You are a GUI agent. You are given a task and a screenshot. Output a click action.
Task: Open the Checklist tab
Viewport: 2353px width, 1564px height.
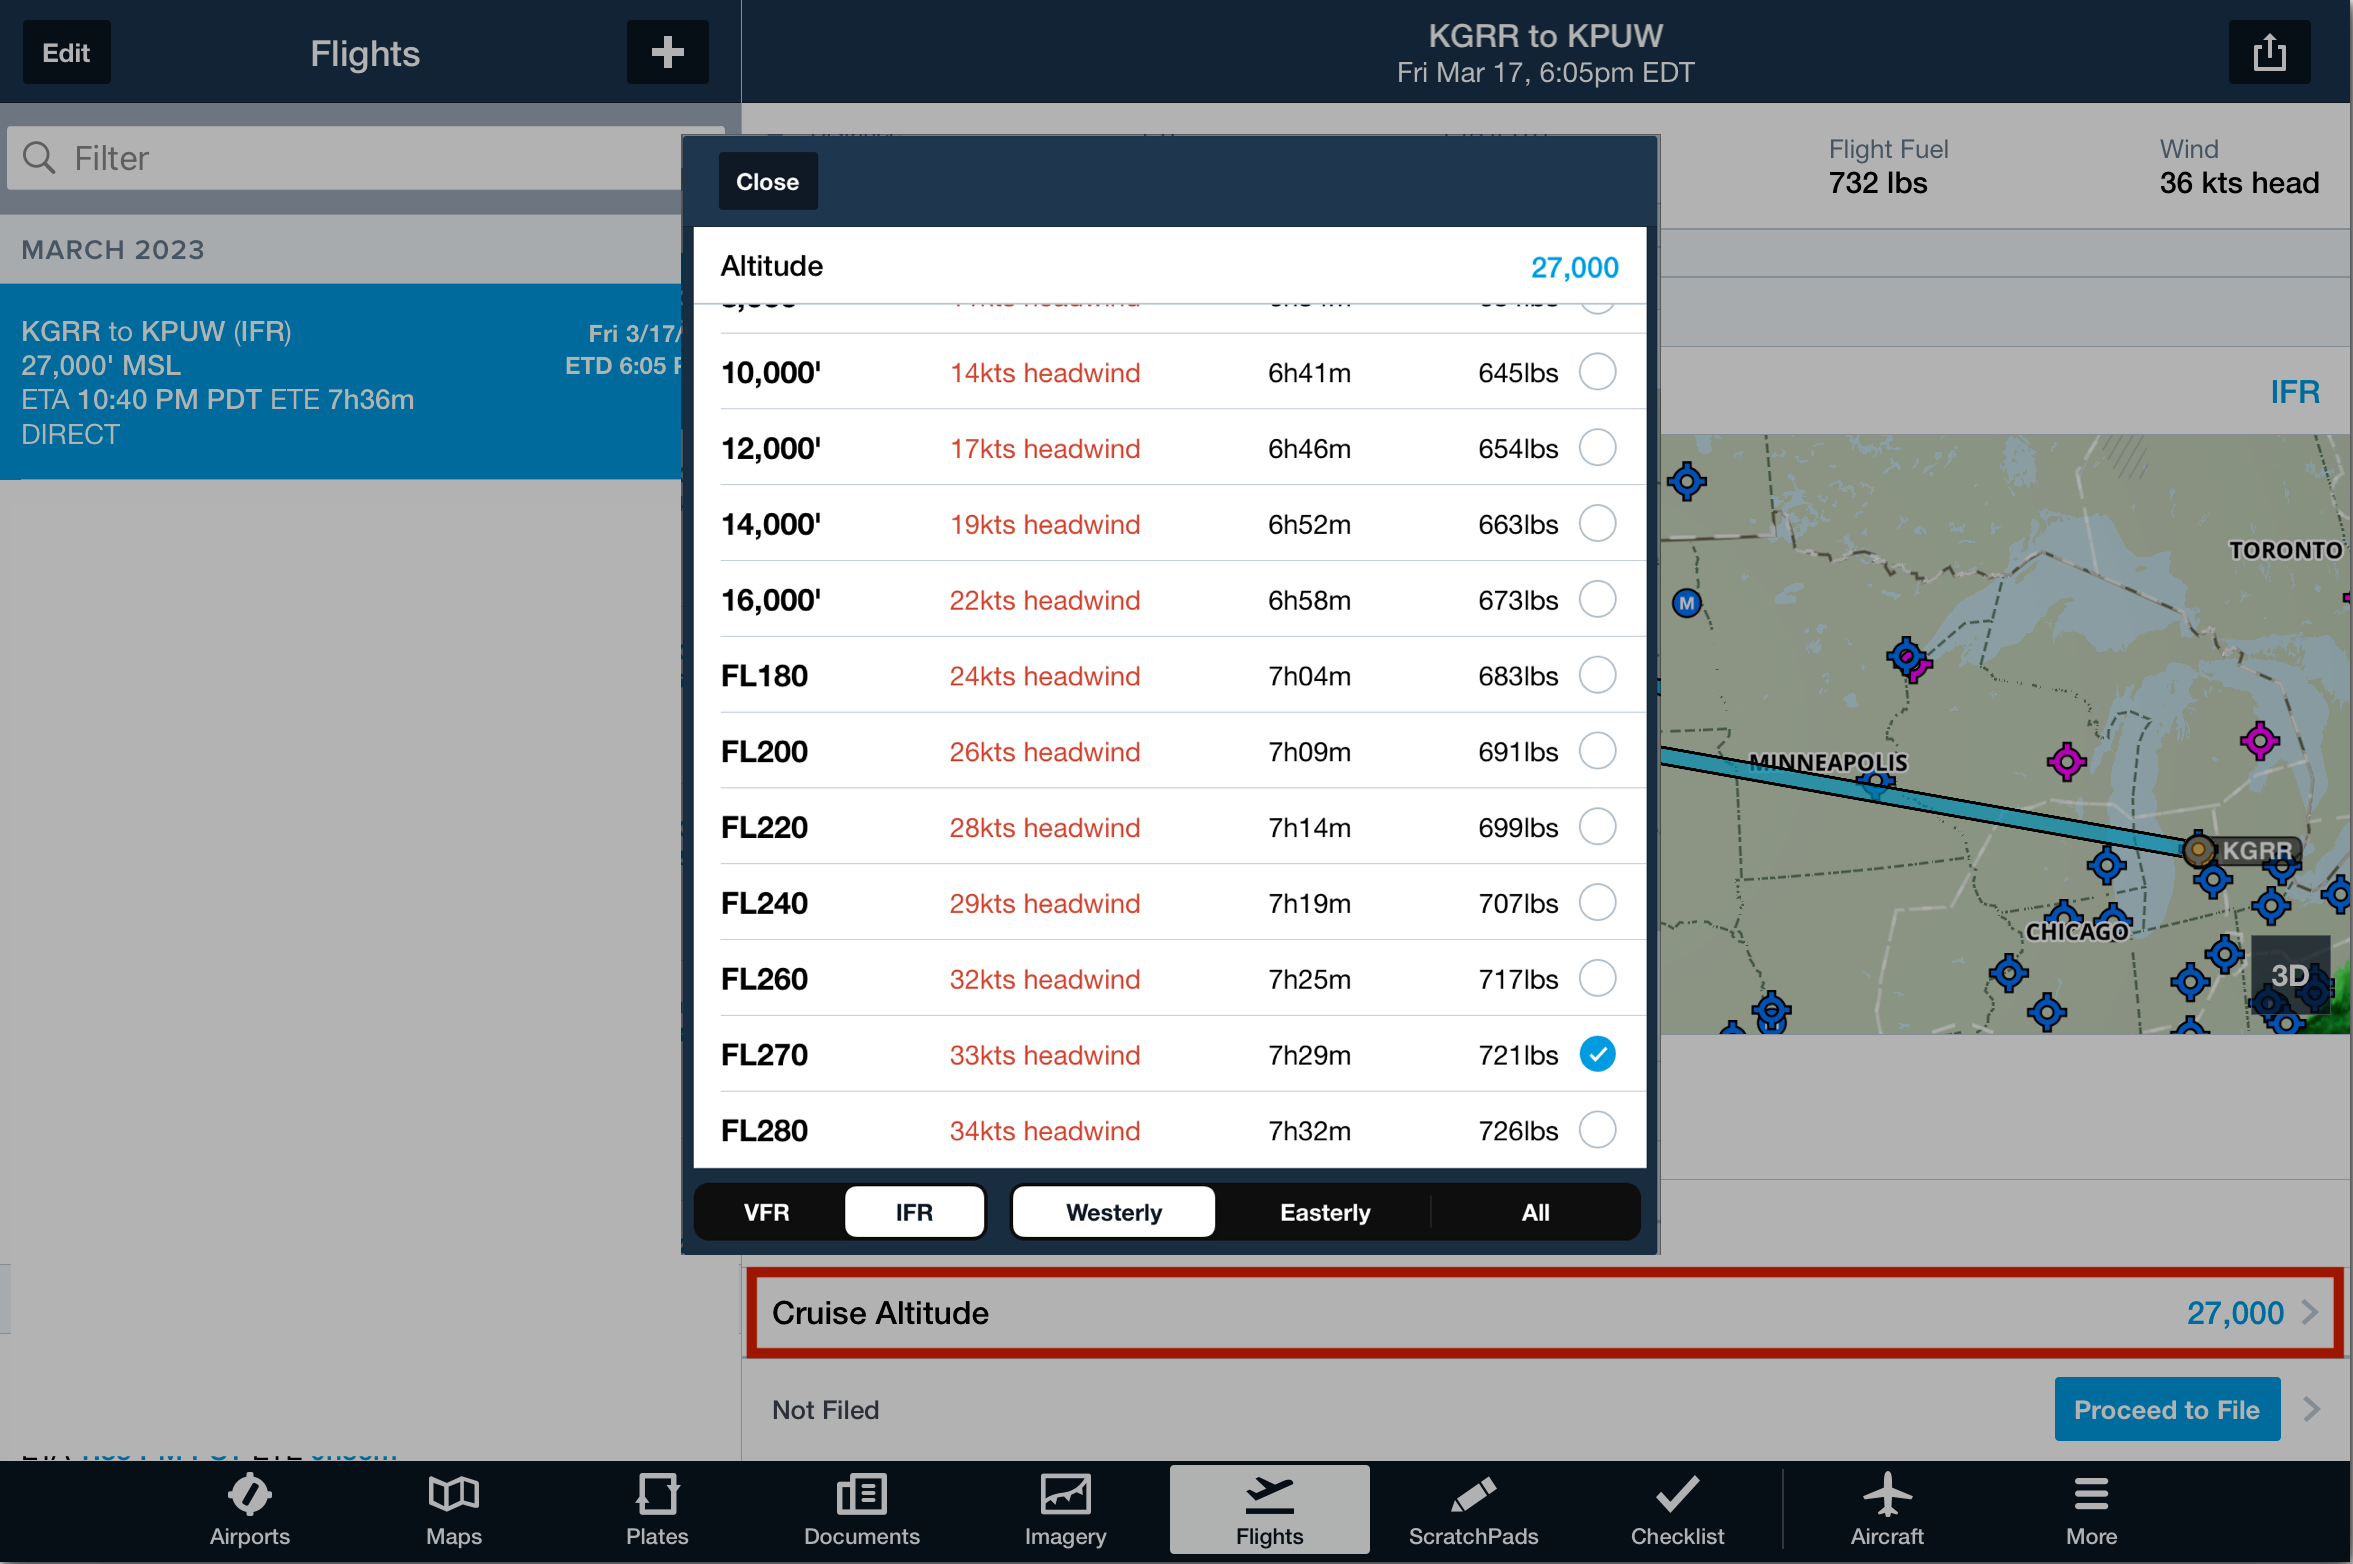click(1677, 1510)
